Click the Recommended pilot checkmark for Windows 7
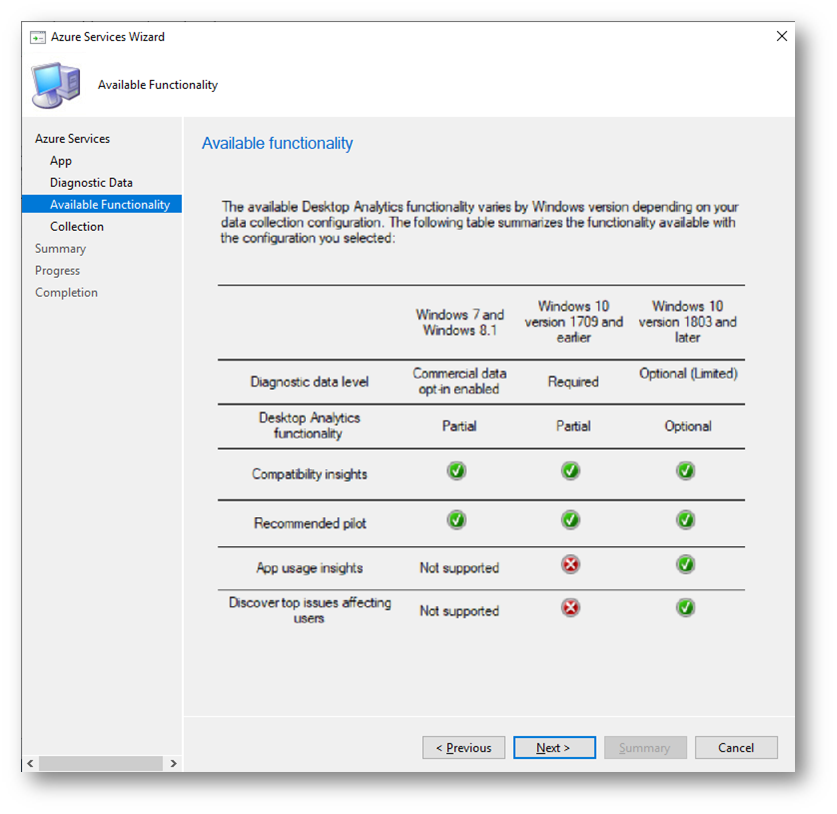 pyautogui.click(x=456, y=520)
